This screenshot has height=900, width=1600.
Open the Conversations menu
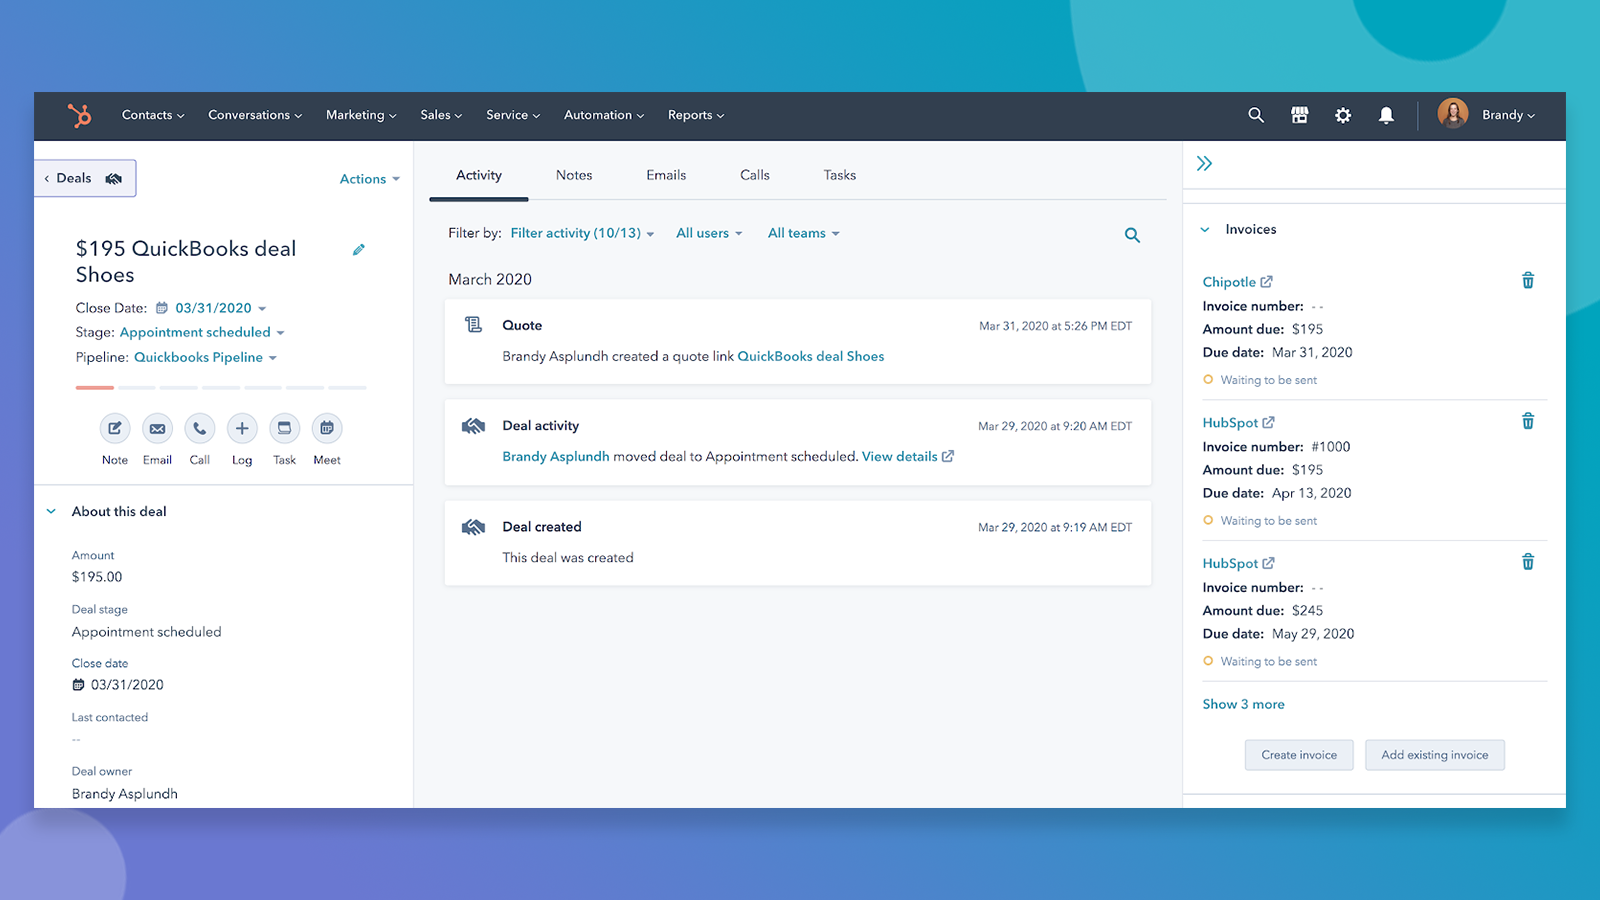coord(255,115)
